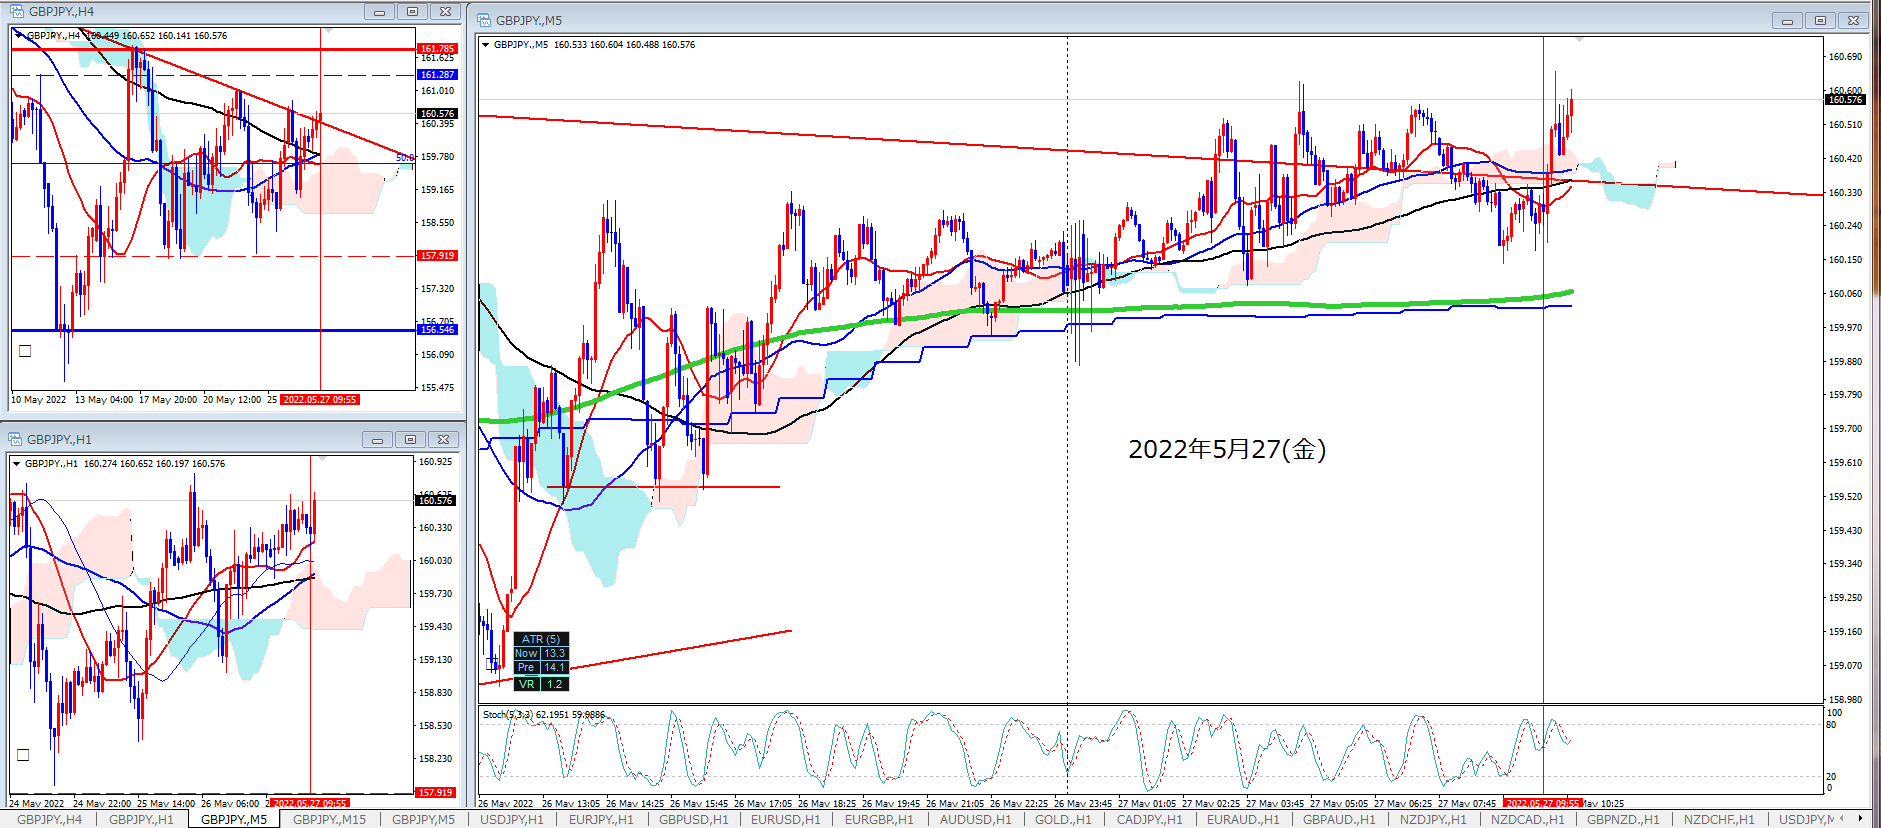1881x828 pixels.
Task: Tick the square checkbox in H1 chart
Action: click(23, 755)
